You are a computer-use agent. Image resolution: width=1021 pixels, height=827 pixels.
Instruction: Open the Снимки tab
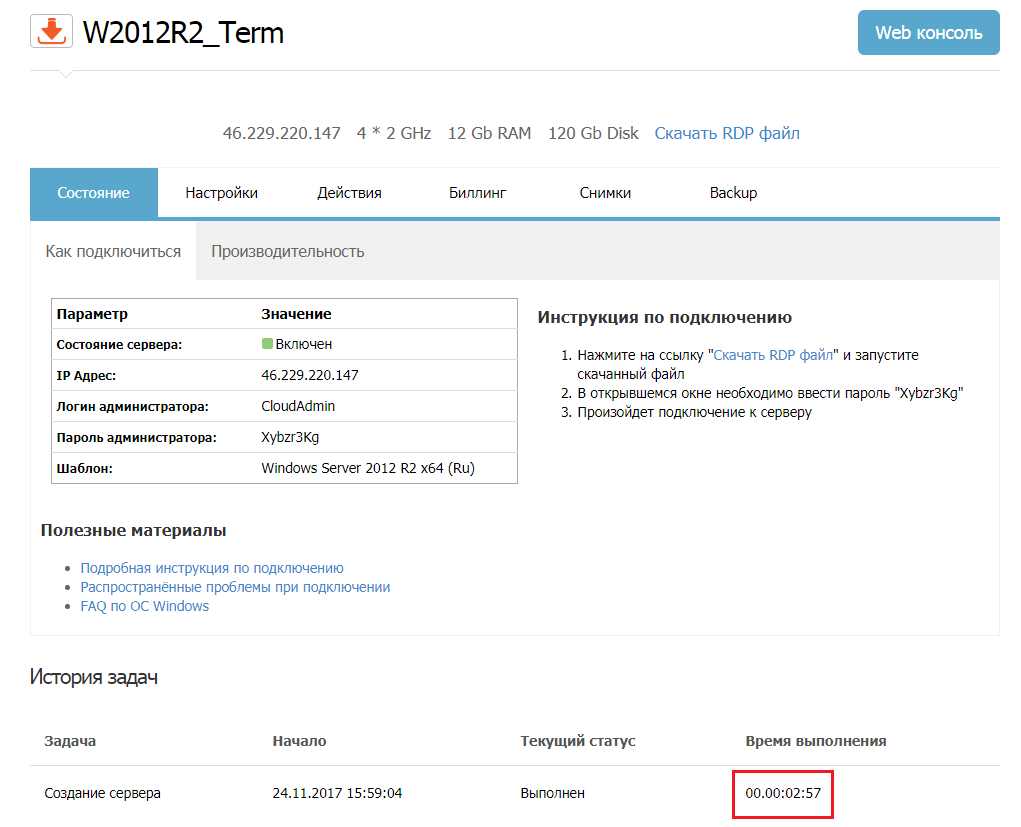tap(605, 193)
